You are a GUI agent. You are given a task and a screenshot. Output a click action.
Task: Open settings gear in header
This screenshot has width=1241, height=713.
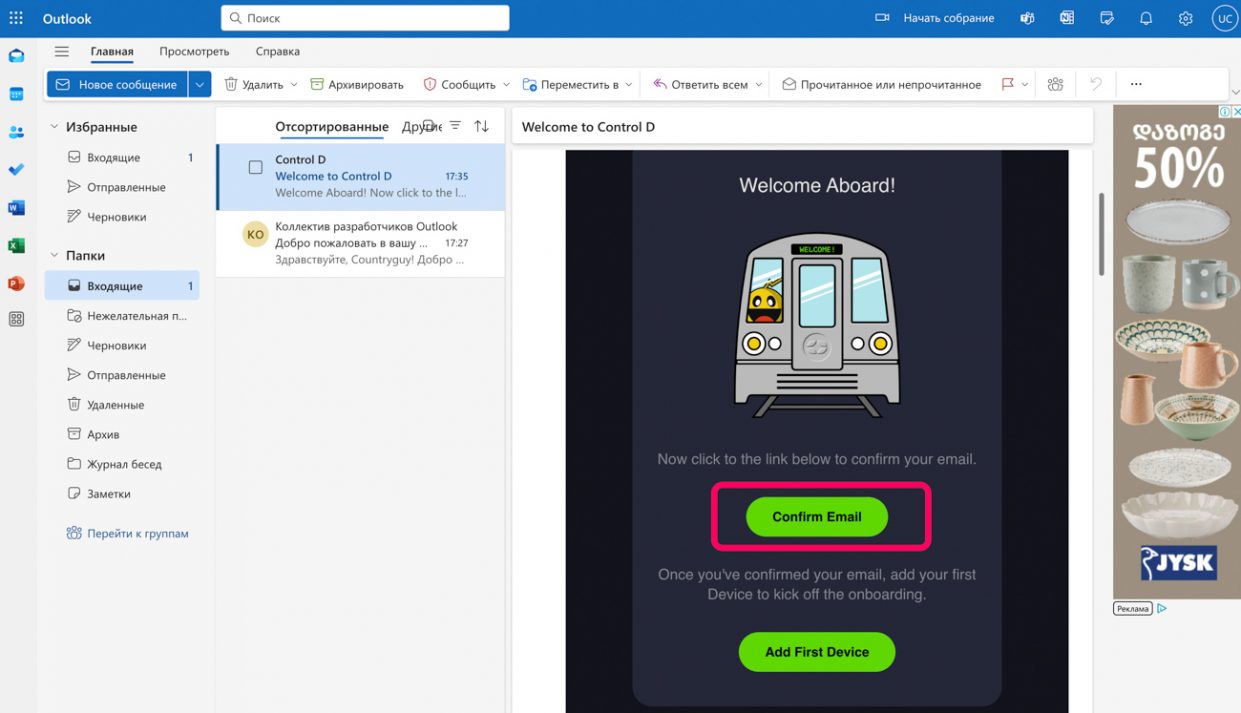[x=1186, y=18]
